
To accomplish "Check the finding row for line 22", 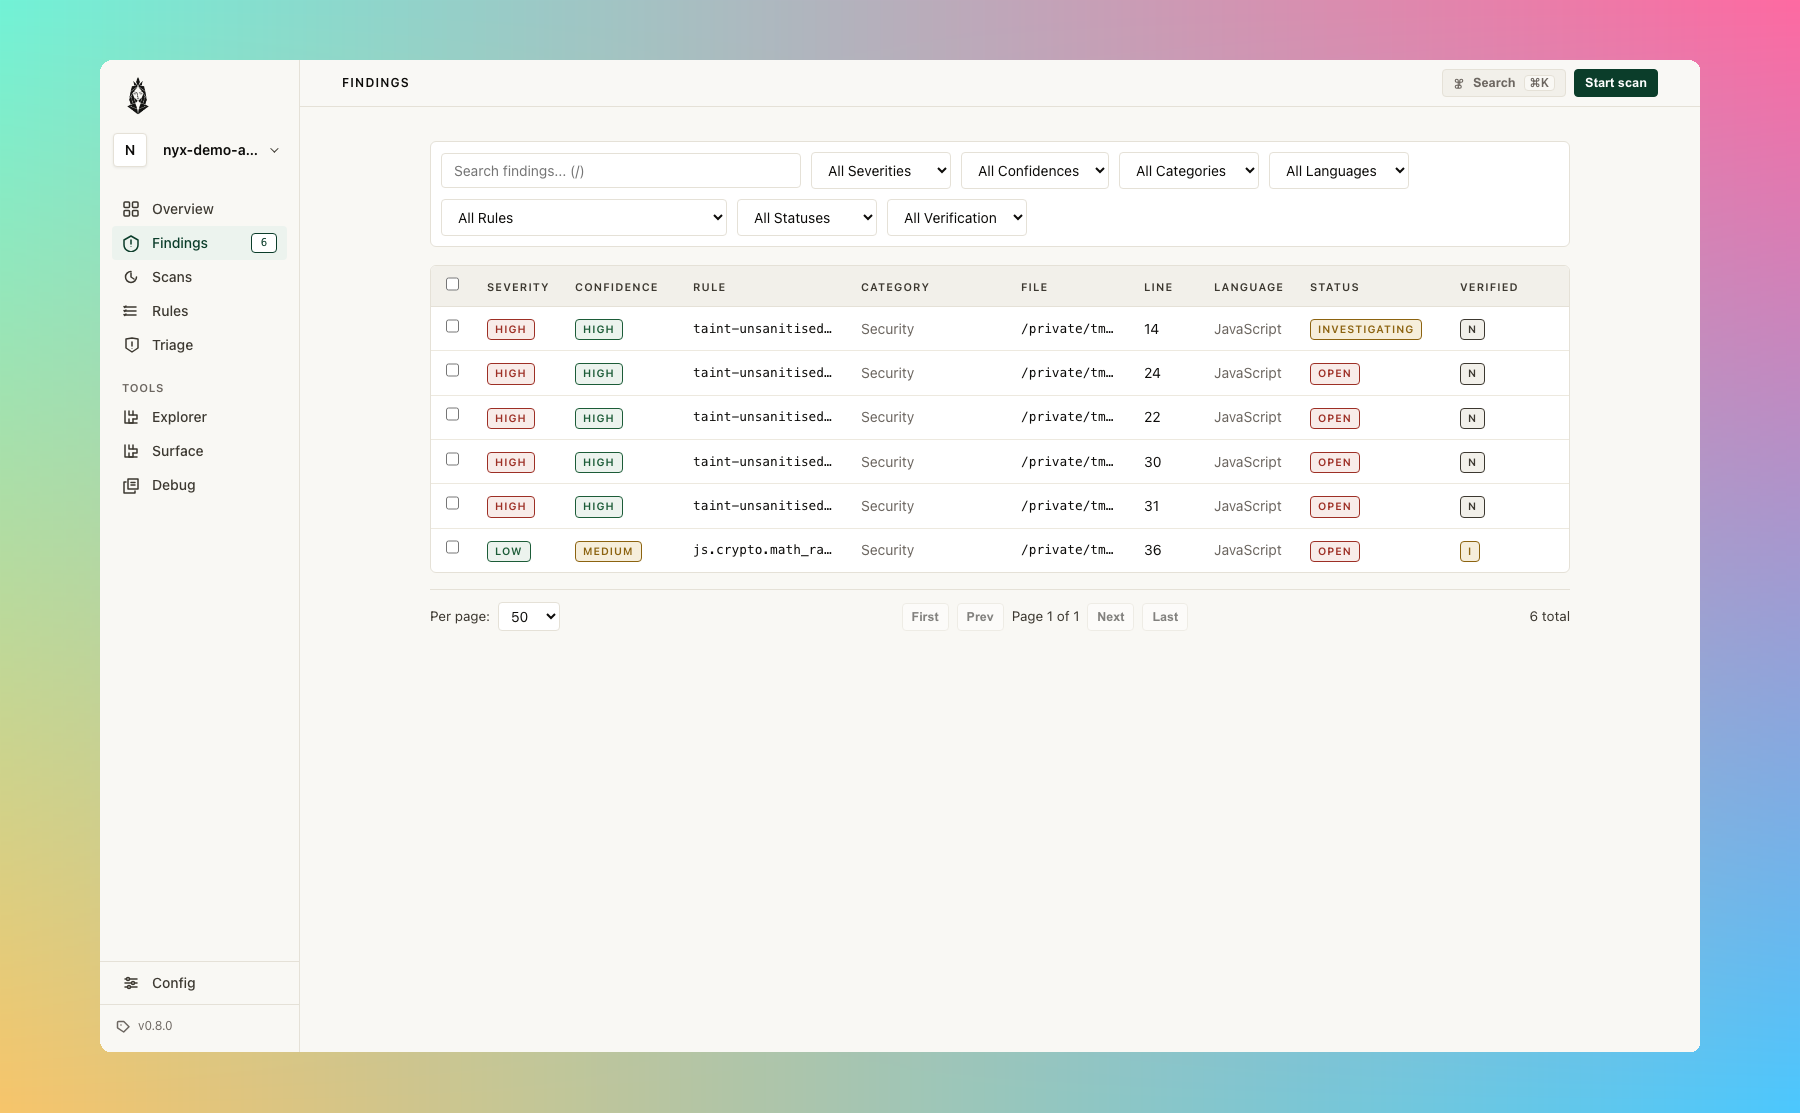I will (452, 414).
